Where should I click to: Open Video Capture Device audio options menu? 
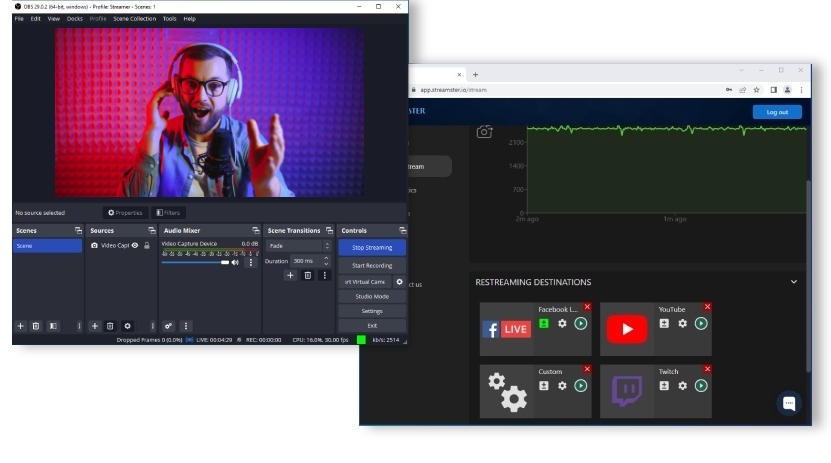251,262
